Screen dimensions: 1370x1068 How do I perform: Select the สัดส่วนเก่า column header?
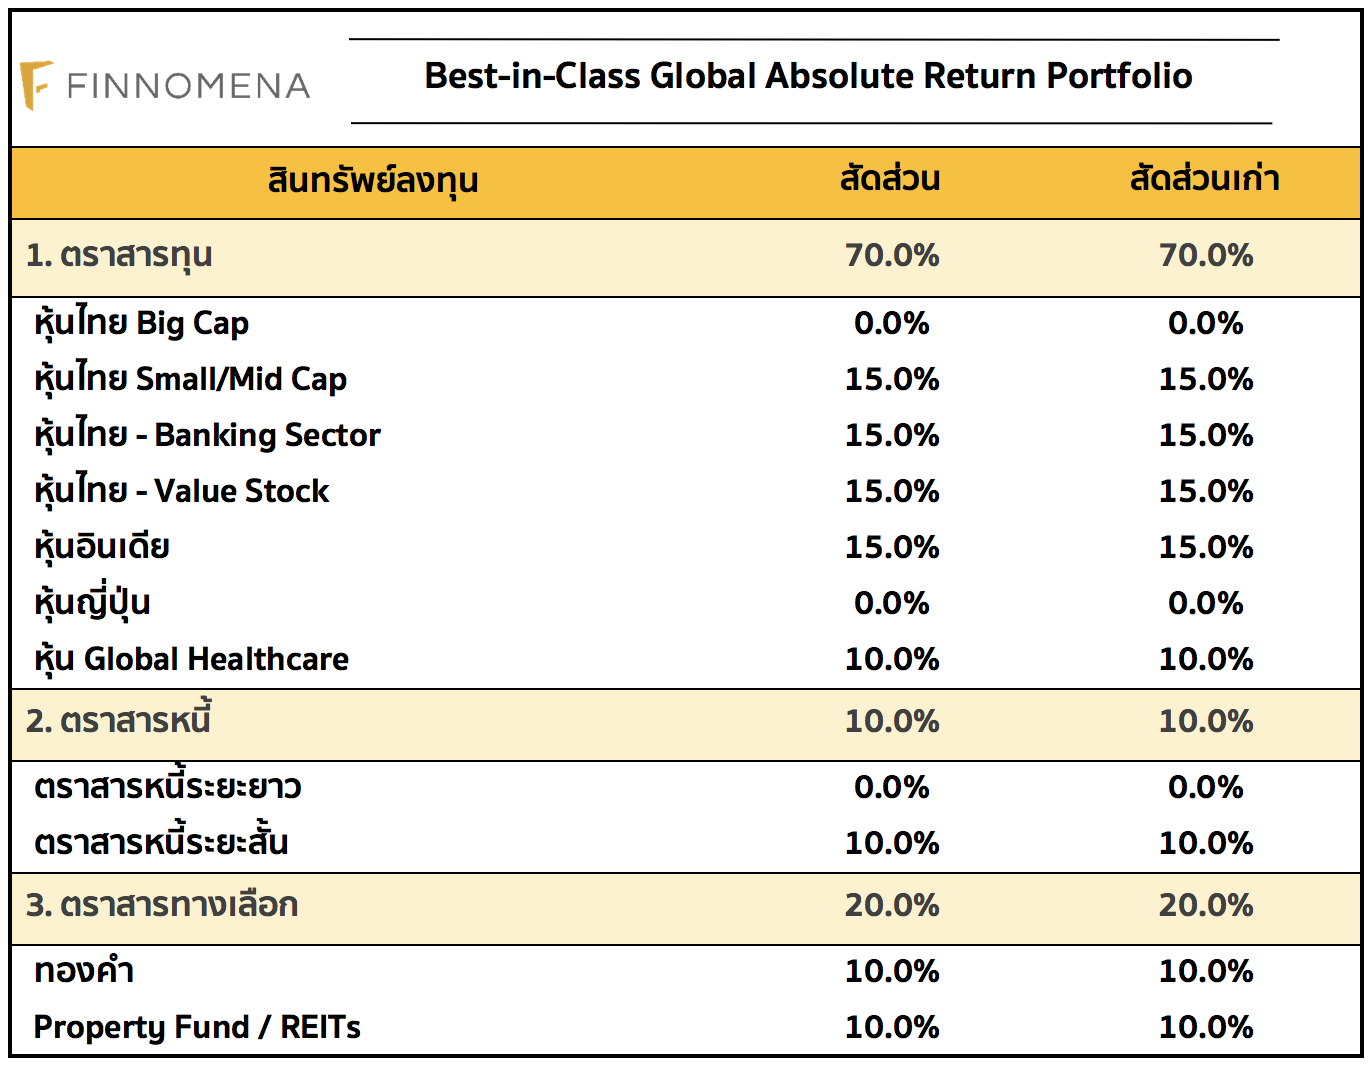point(1204,179)
